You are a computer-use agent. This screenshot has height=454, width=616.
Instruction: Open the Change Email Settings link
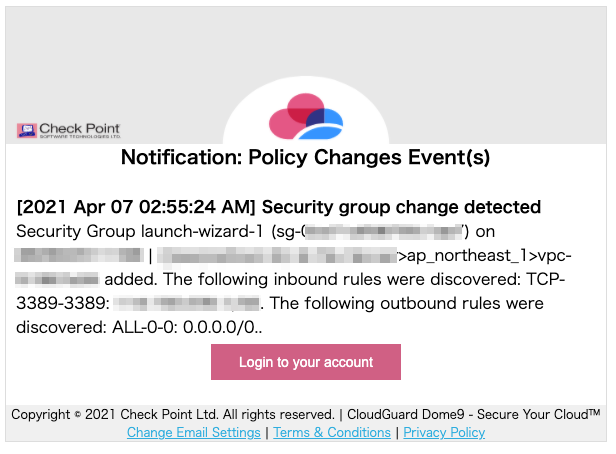194,432
